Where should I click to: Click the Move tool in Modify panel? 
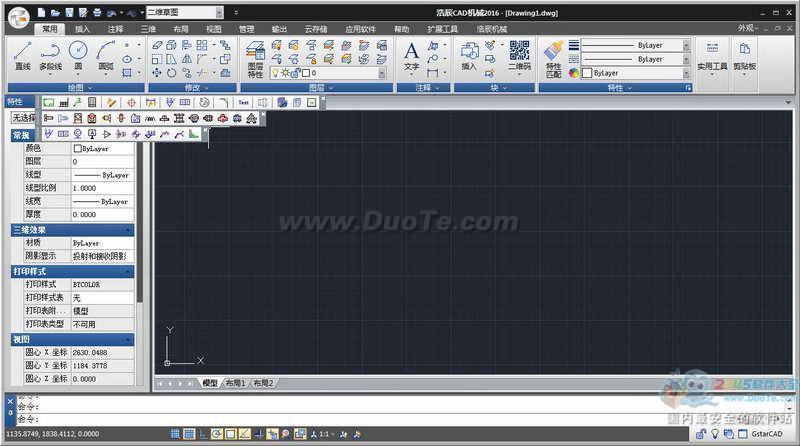point(157,73)
